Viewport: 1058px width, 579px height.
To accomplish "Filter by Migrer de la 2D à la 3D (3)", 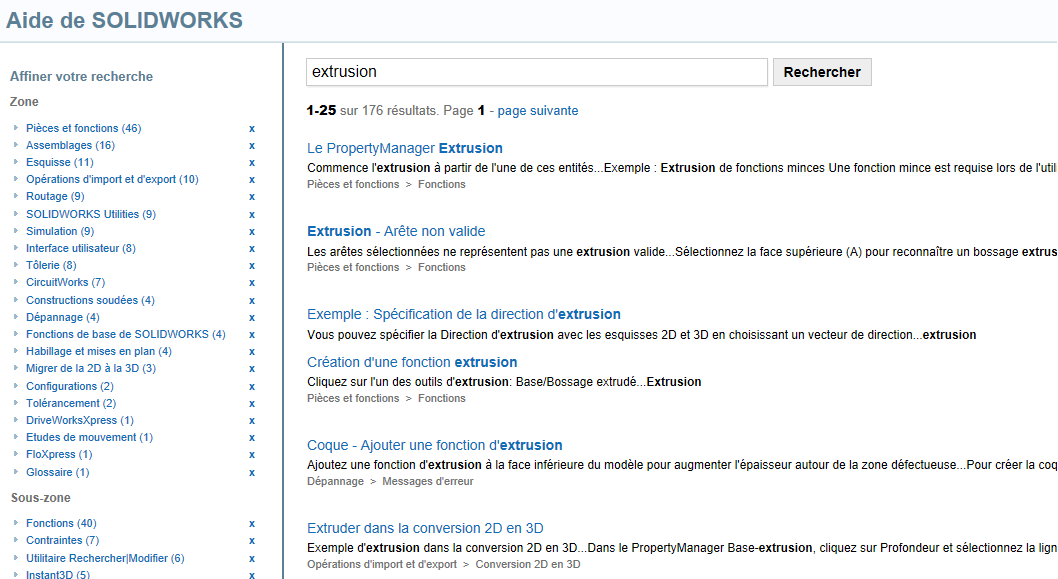I will pos(91,368).
